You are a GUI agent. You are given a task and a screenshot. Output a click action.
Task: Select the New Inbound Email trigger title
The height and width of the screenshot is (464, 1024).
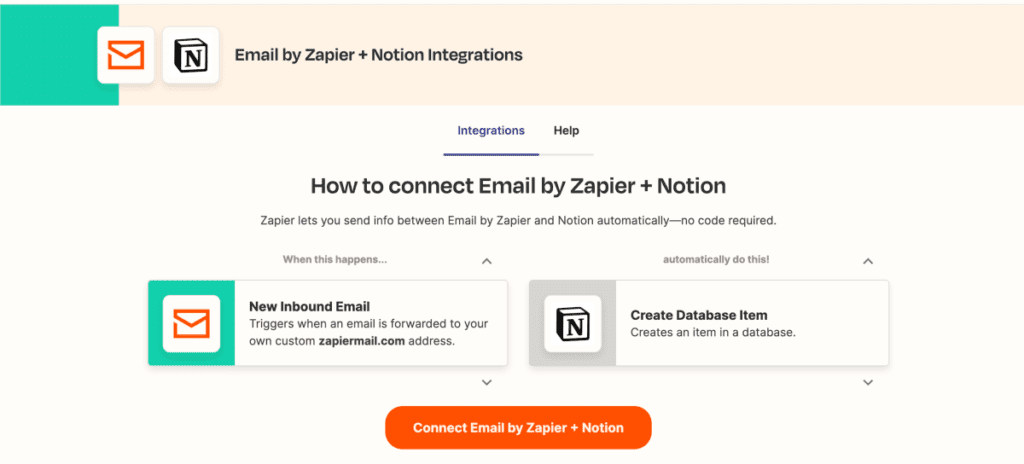pos(301,306)
